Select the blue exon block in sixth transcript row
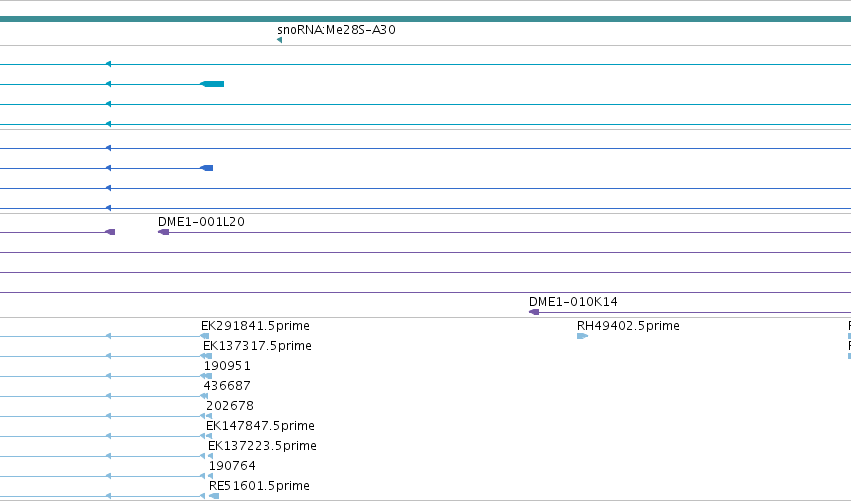 pos(207,168)
